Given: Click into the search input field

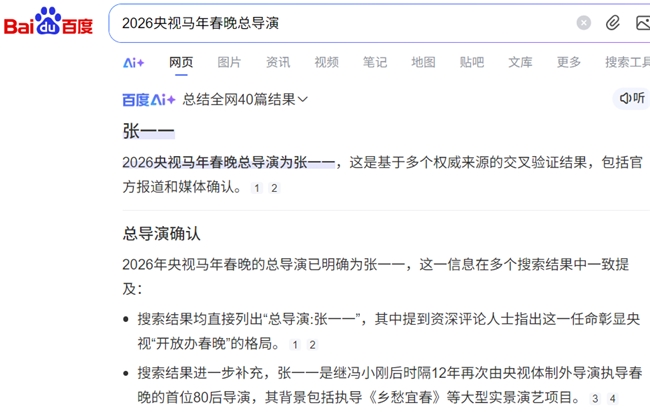Looking at the screenshot, I should (x=340, y=23).
